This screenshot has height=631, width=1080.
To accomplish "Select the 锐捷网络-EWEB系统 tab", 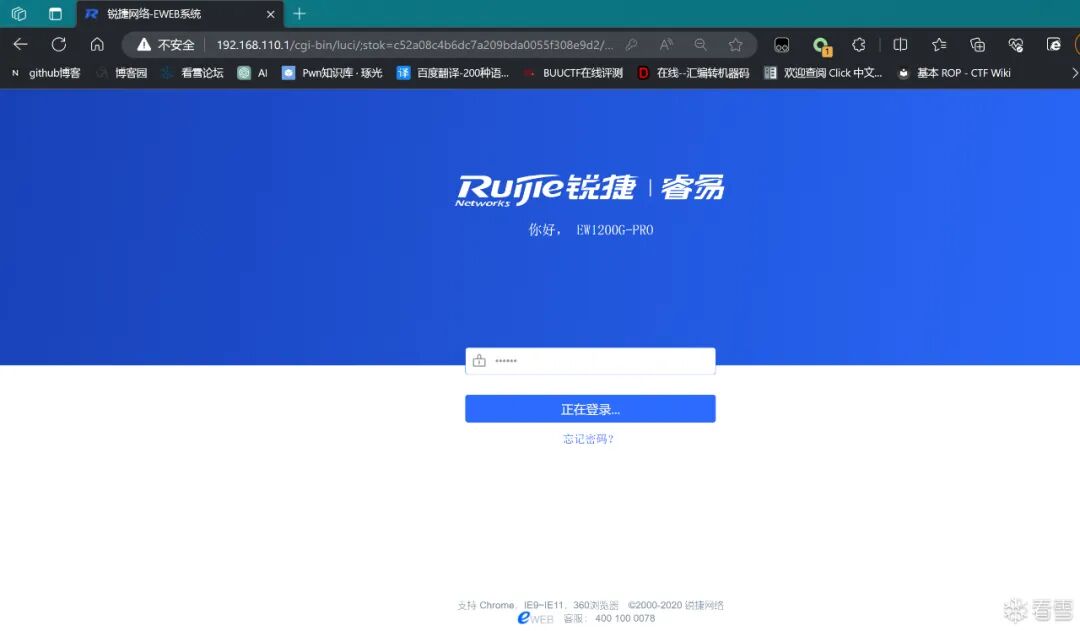I will pyautogui.click(x=180, y=14).
